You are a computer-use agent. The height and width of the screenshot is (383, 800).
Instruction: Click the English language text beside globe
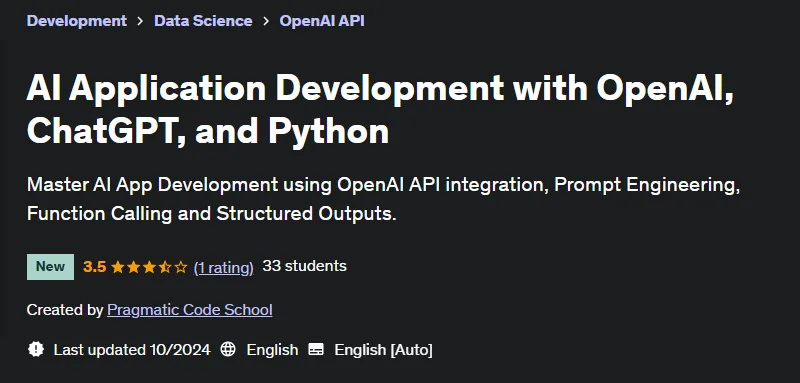[272, 350]
